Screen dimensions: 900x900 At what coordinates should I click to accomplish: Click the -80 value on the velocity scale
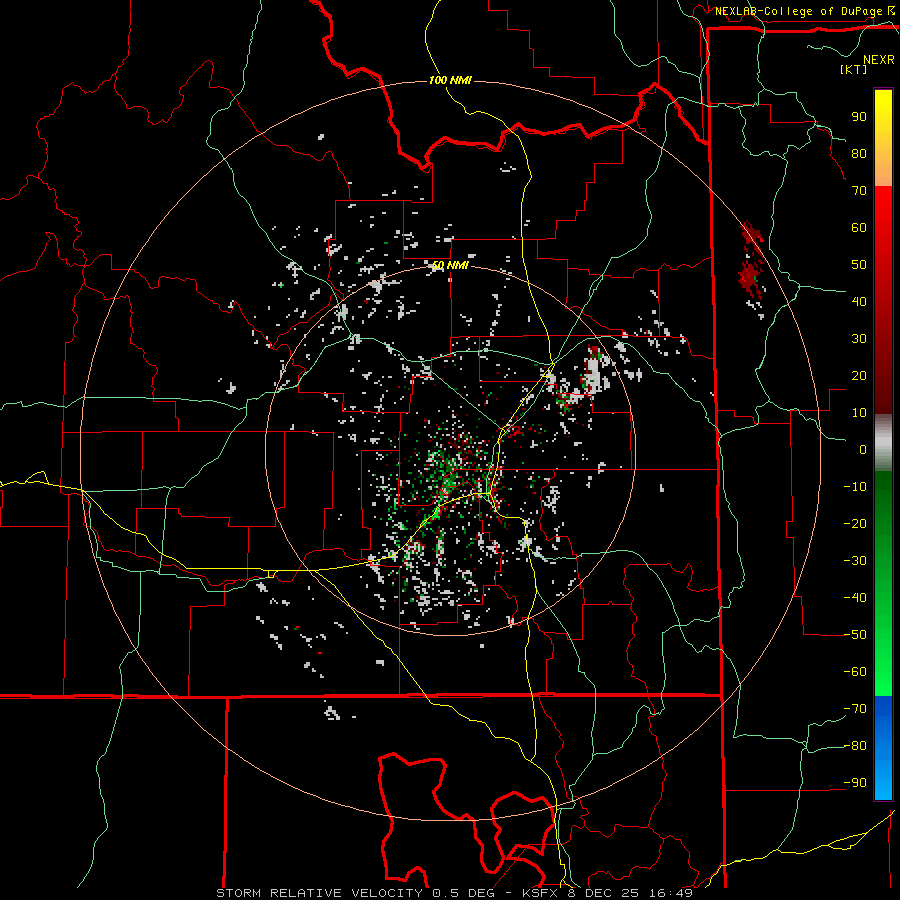click(x=855, y=746)
